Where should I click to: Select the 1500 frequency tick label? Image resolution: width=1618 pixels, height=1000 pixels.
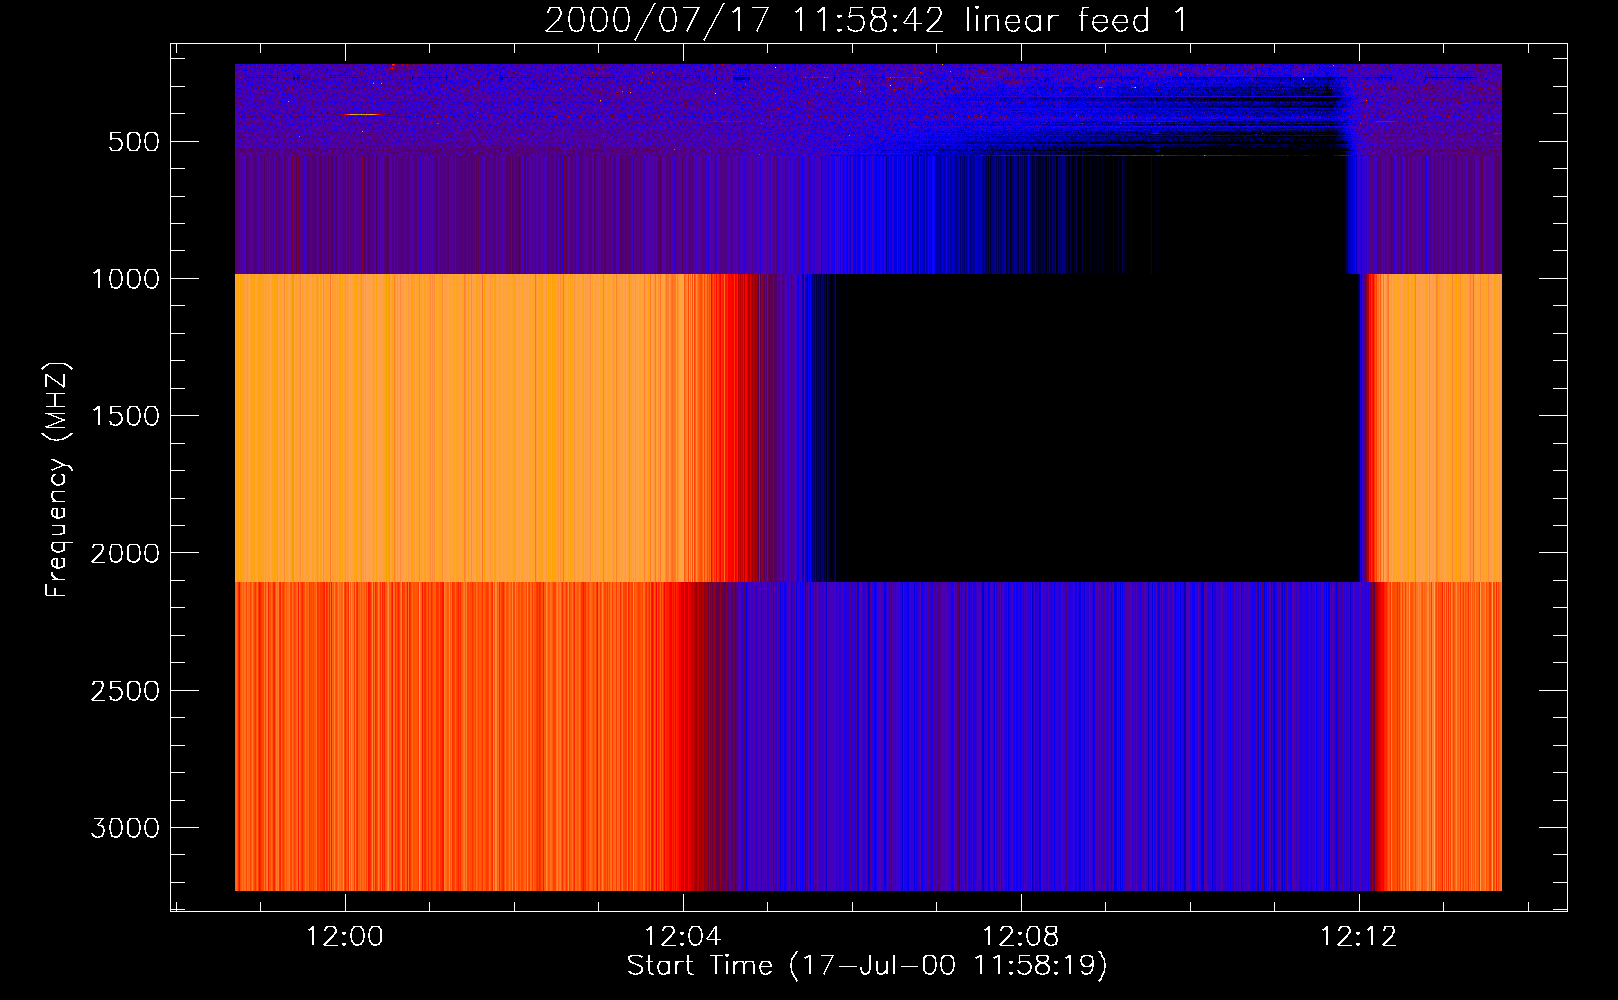pos(125,416)
